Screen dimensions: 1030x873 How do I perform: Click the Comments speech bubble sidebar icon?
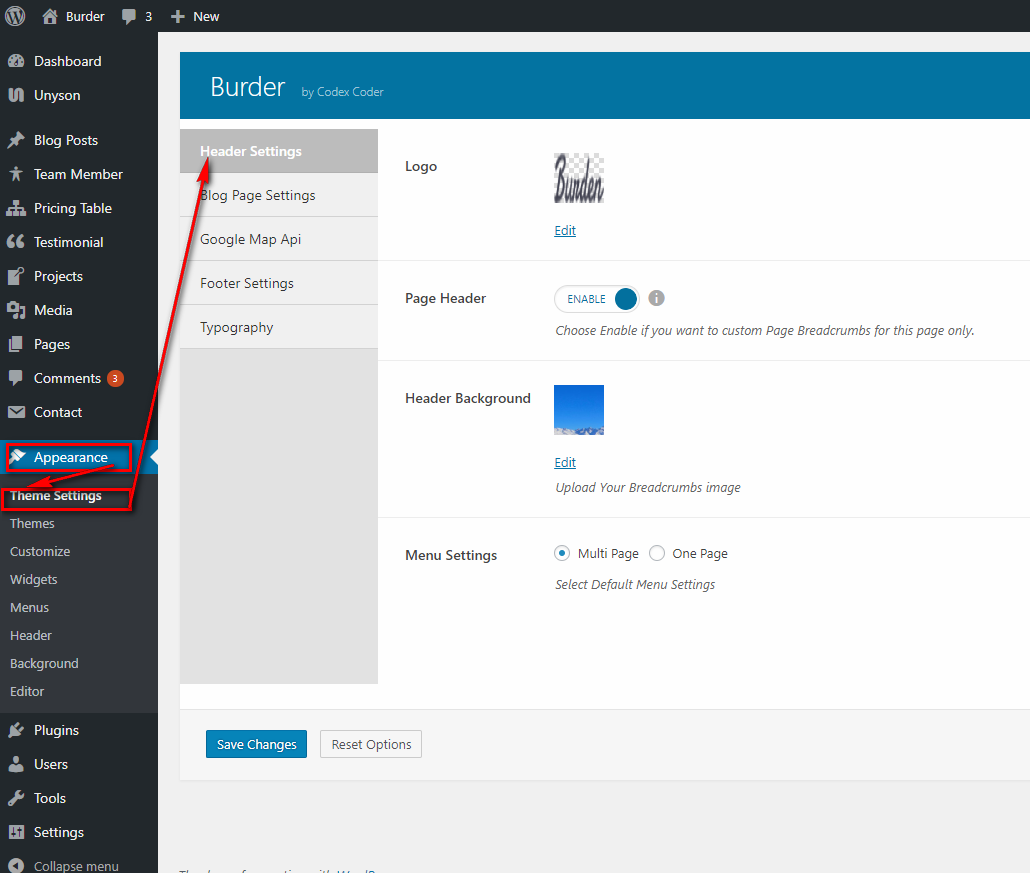16,378
